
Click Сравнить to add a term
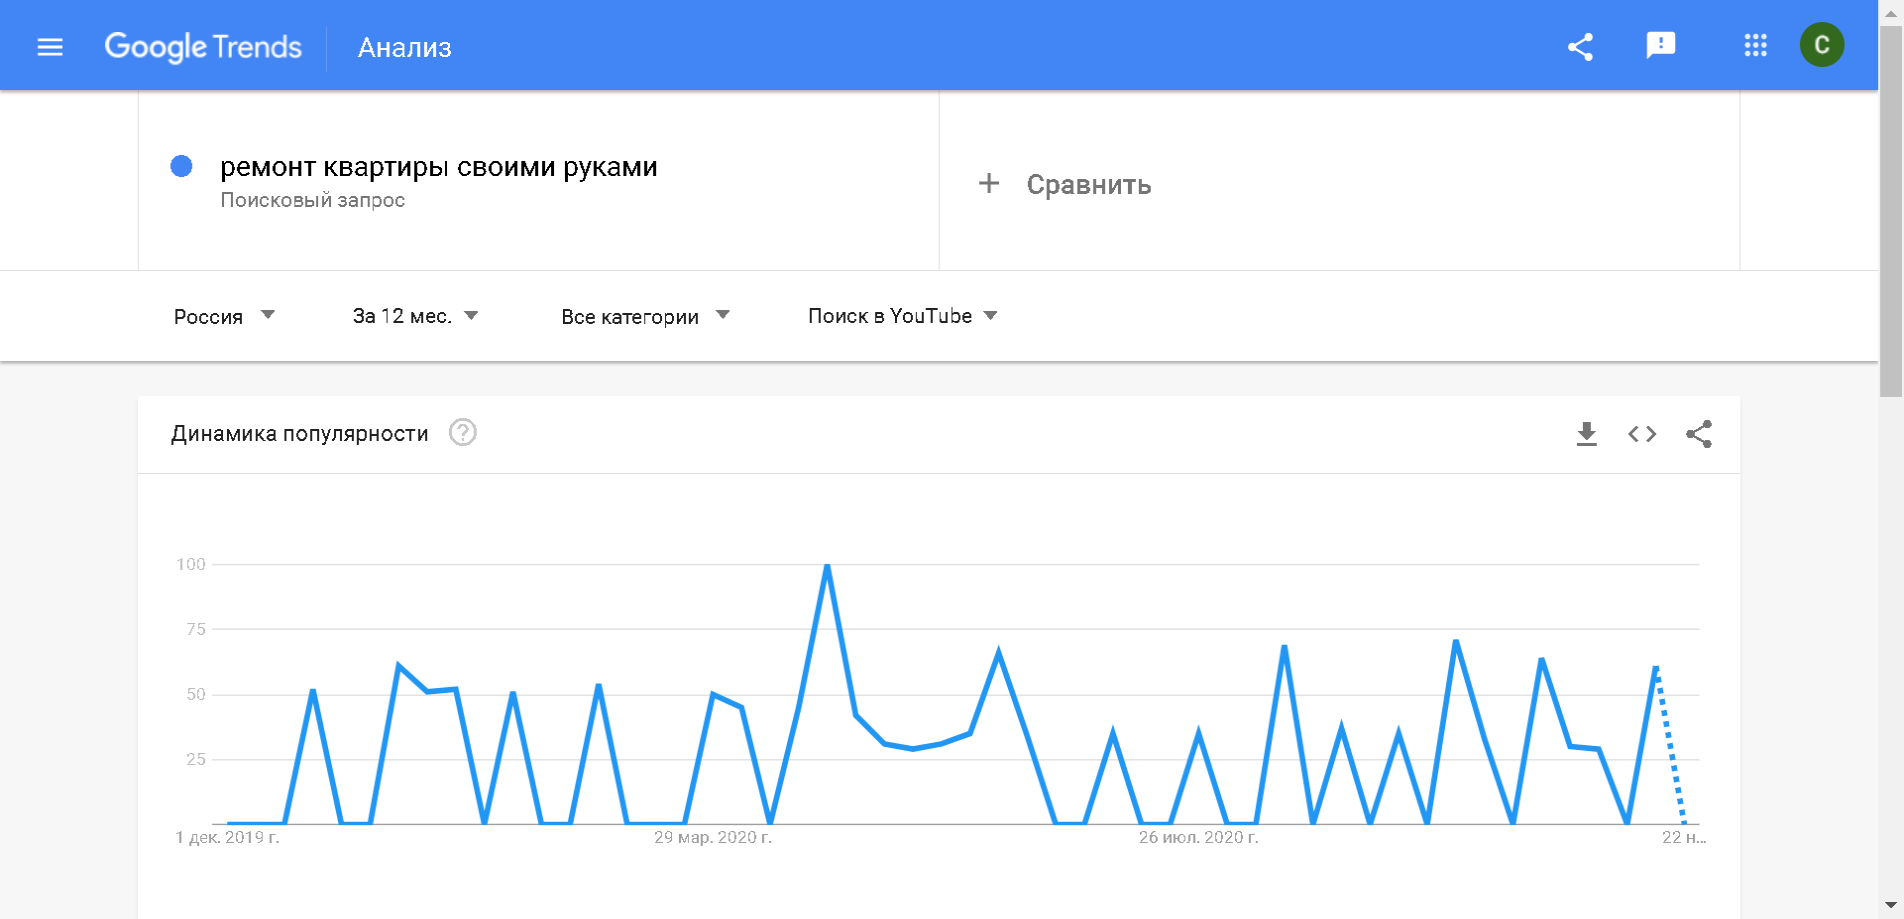tap(1088, 185)
